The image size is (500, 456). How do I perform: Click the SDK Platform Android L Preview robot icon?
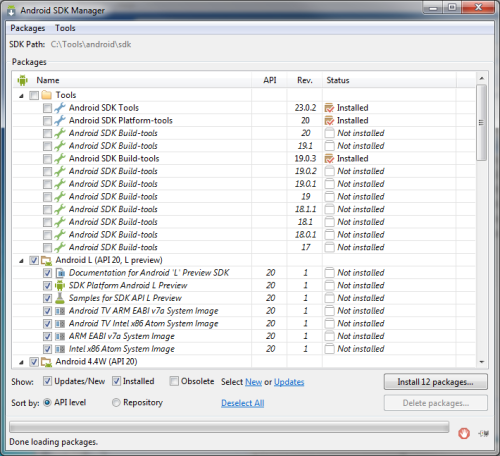click(60, 285)
